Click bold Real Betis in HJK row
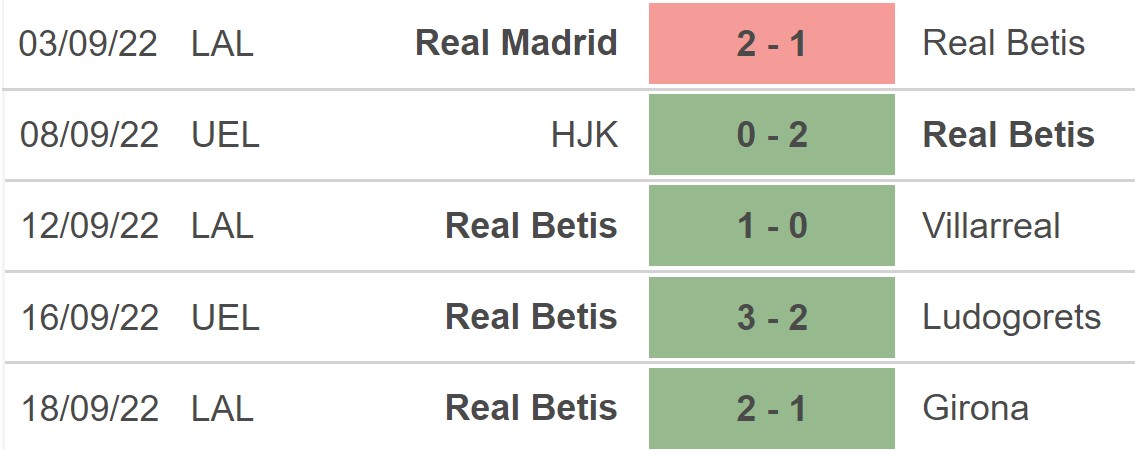This screenshot has width=1135, height=450. pos(1008,135)
